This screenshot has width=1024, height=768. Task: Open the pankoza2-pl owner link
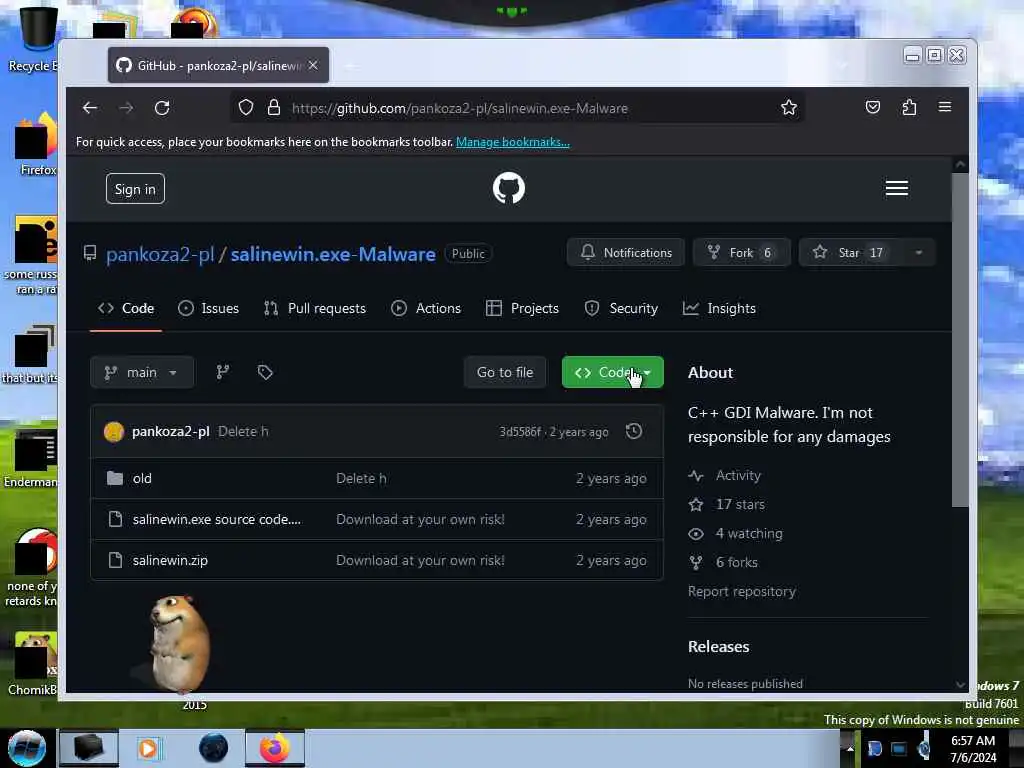160,254
